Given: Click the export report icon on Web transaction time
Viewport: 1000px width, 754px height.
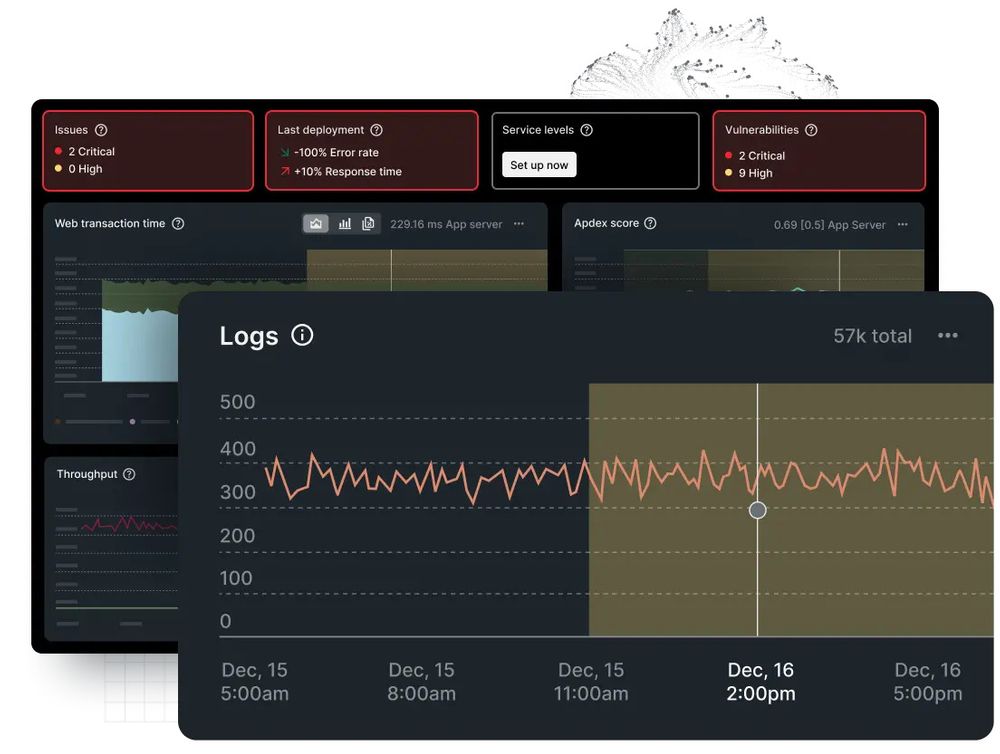Looking at the screenshot, I should (368, 223).
